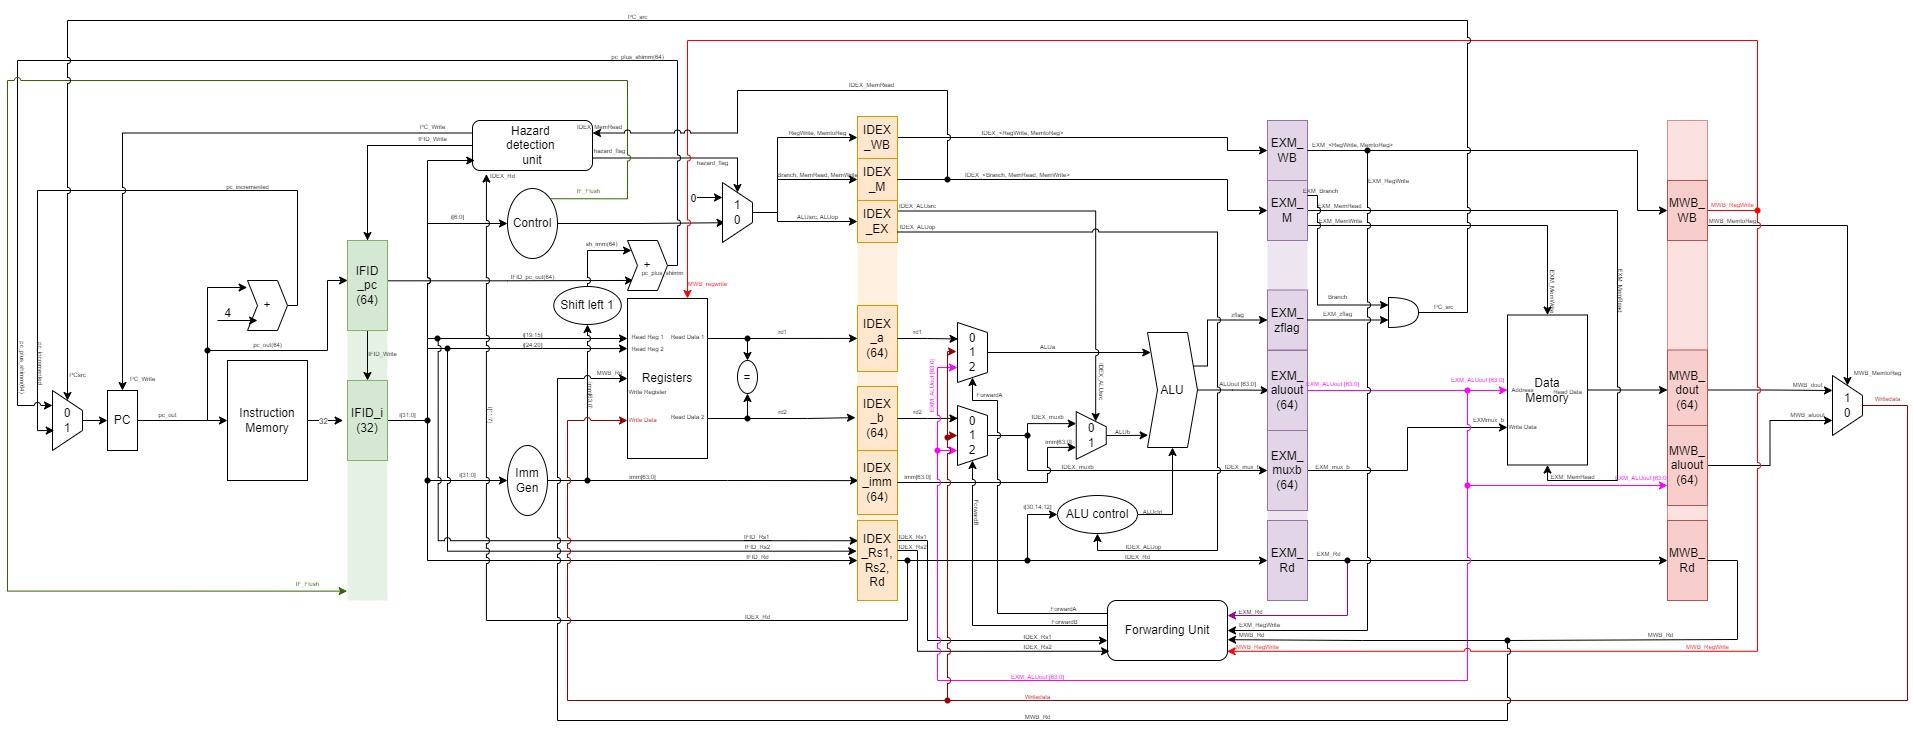The image size is (1913, 730).
Task: Select the PC plus 4 adder
Action: [x=267, y=305]
